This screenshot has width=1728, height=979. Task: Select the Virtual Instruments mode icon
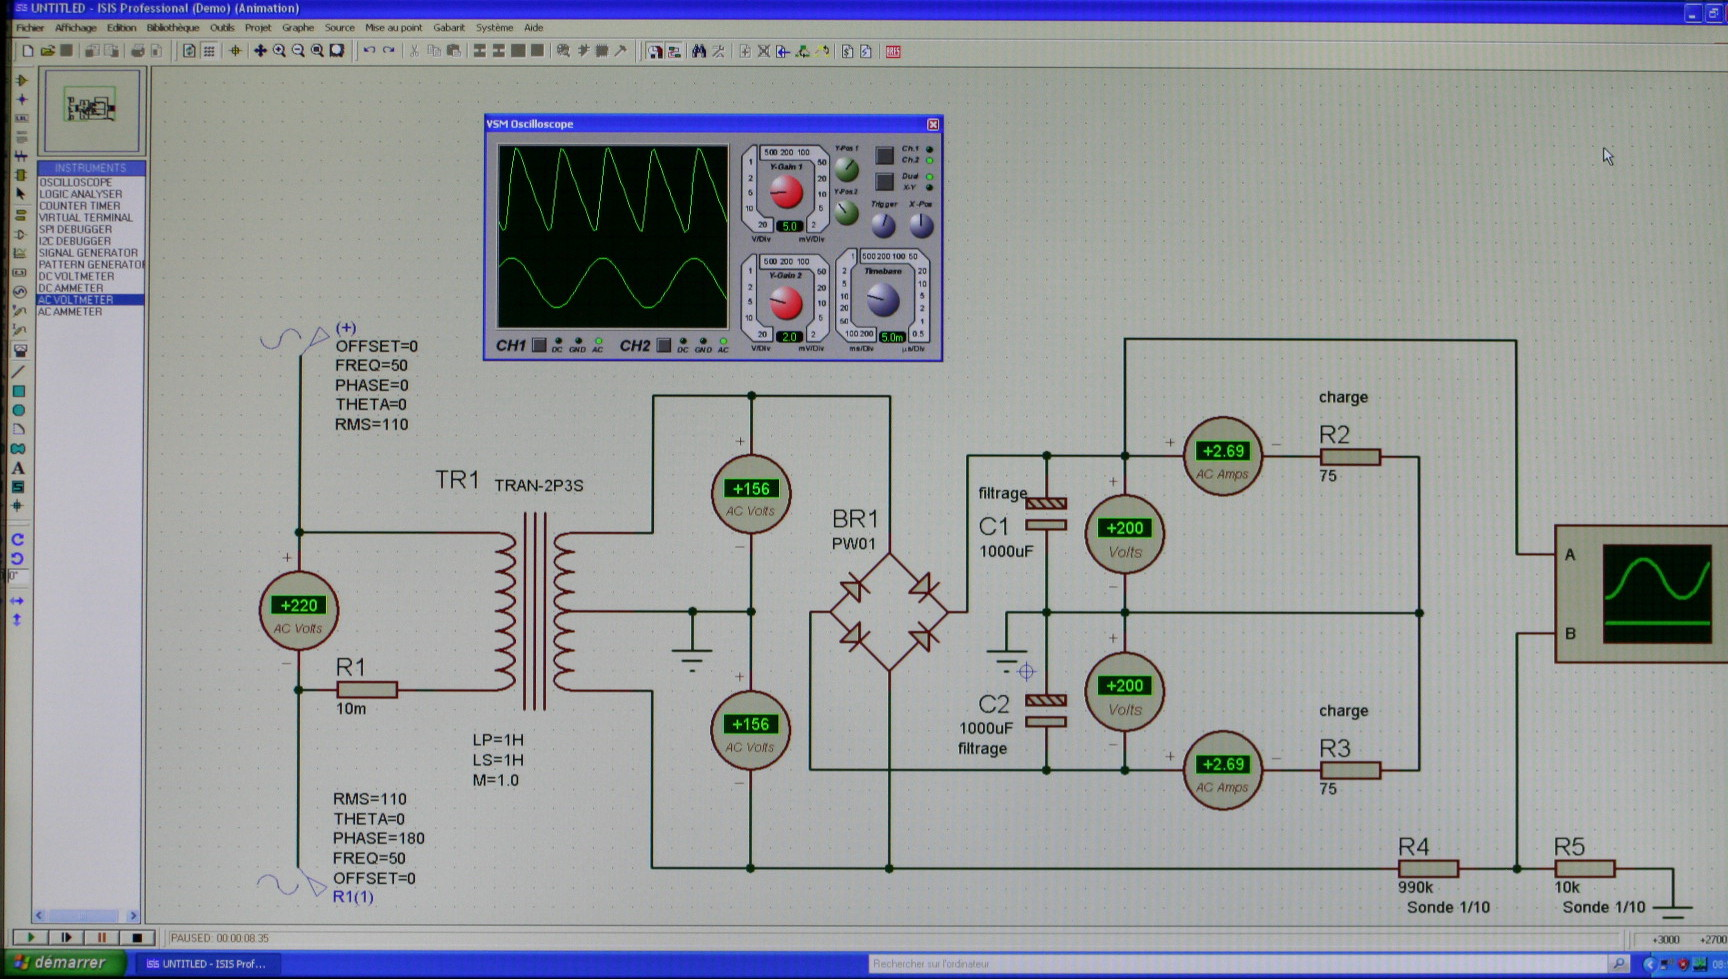pyautogui.click(x=19, y=350)
